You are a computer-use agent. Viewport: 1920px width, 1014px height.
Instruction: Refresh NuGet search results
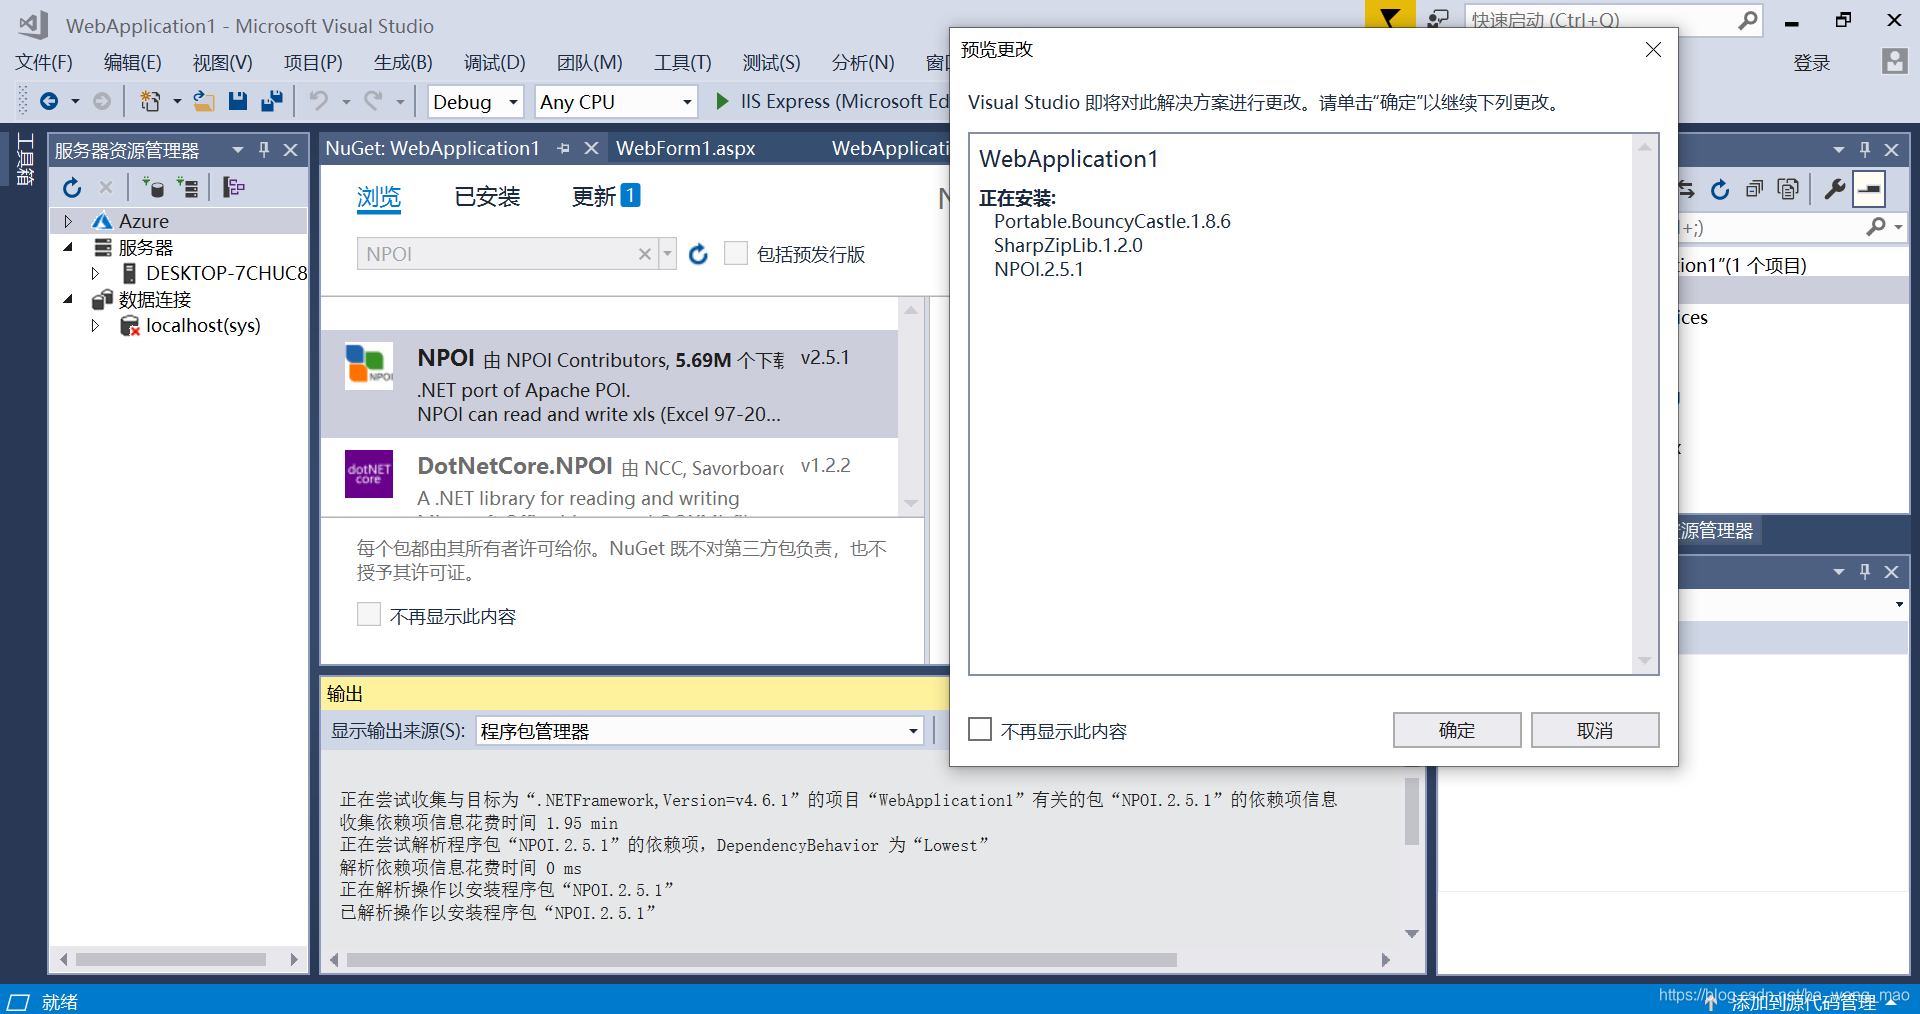point(698,254)
